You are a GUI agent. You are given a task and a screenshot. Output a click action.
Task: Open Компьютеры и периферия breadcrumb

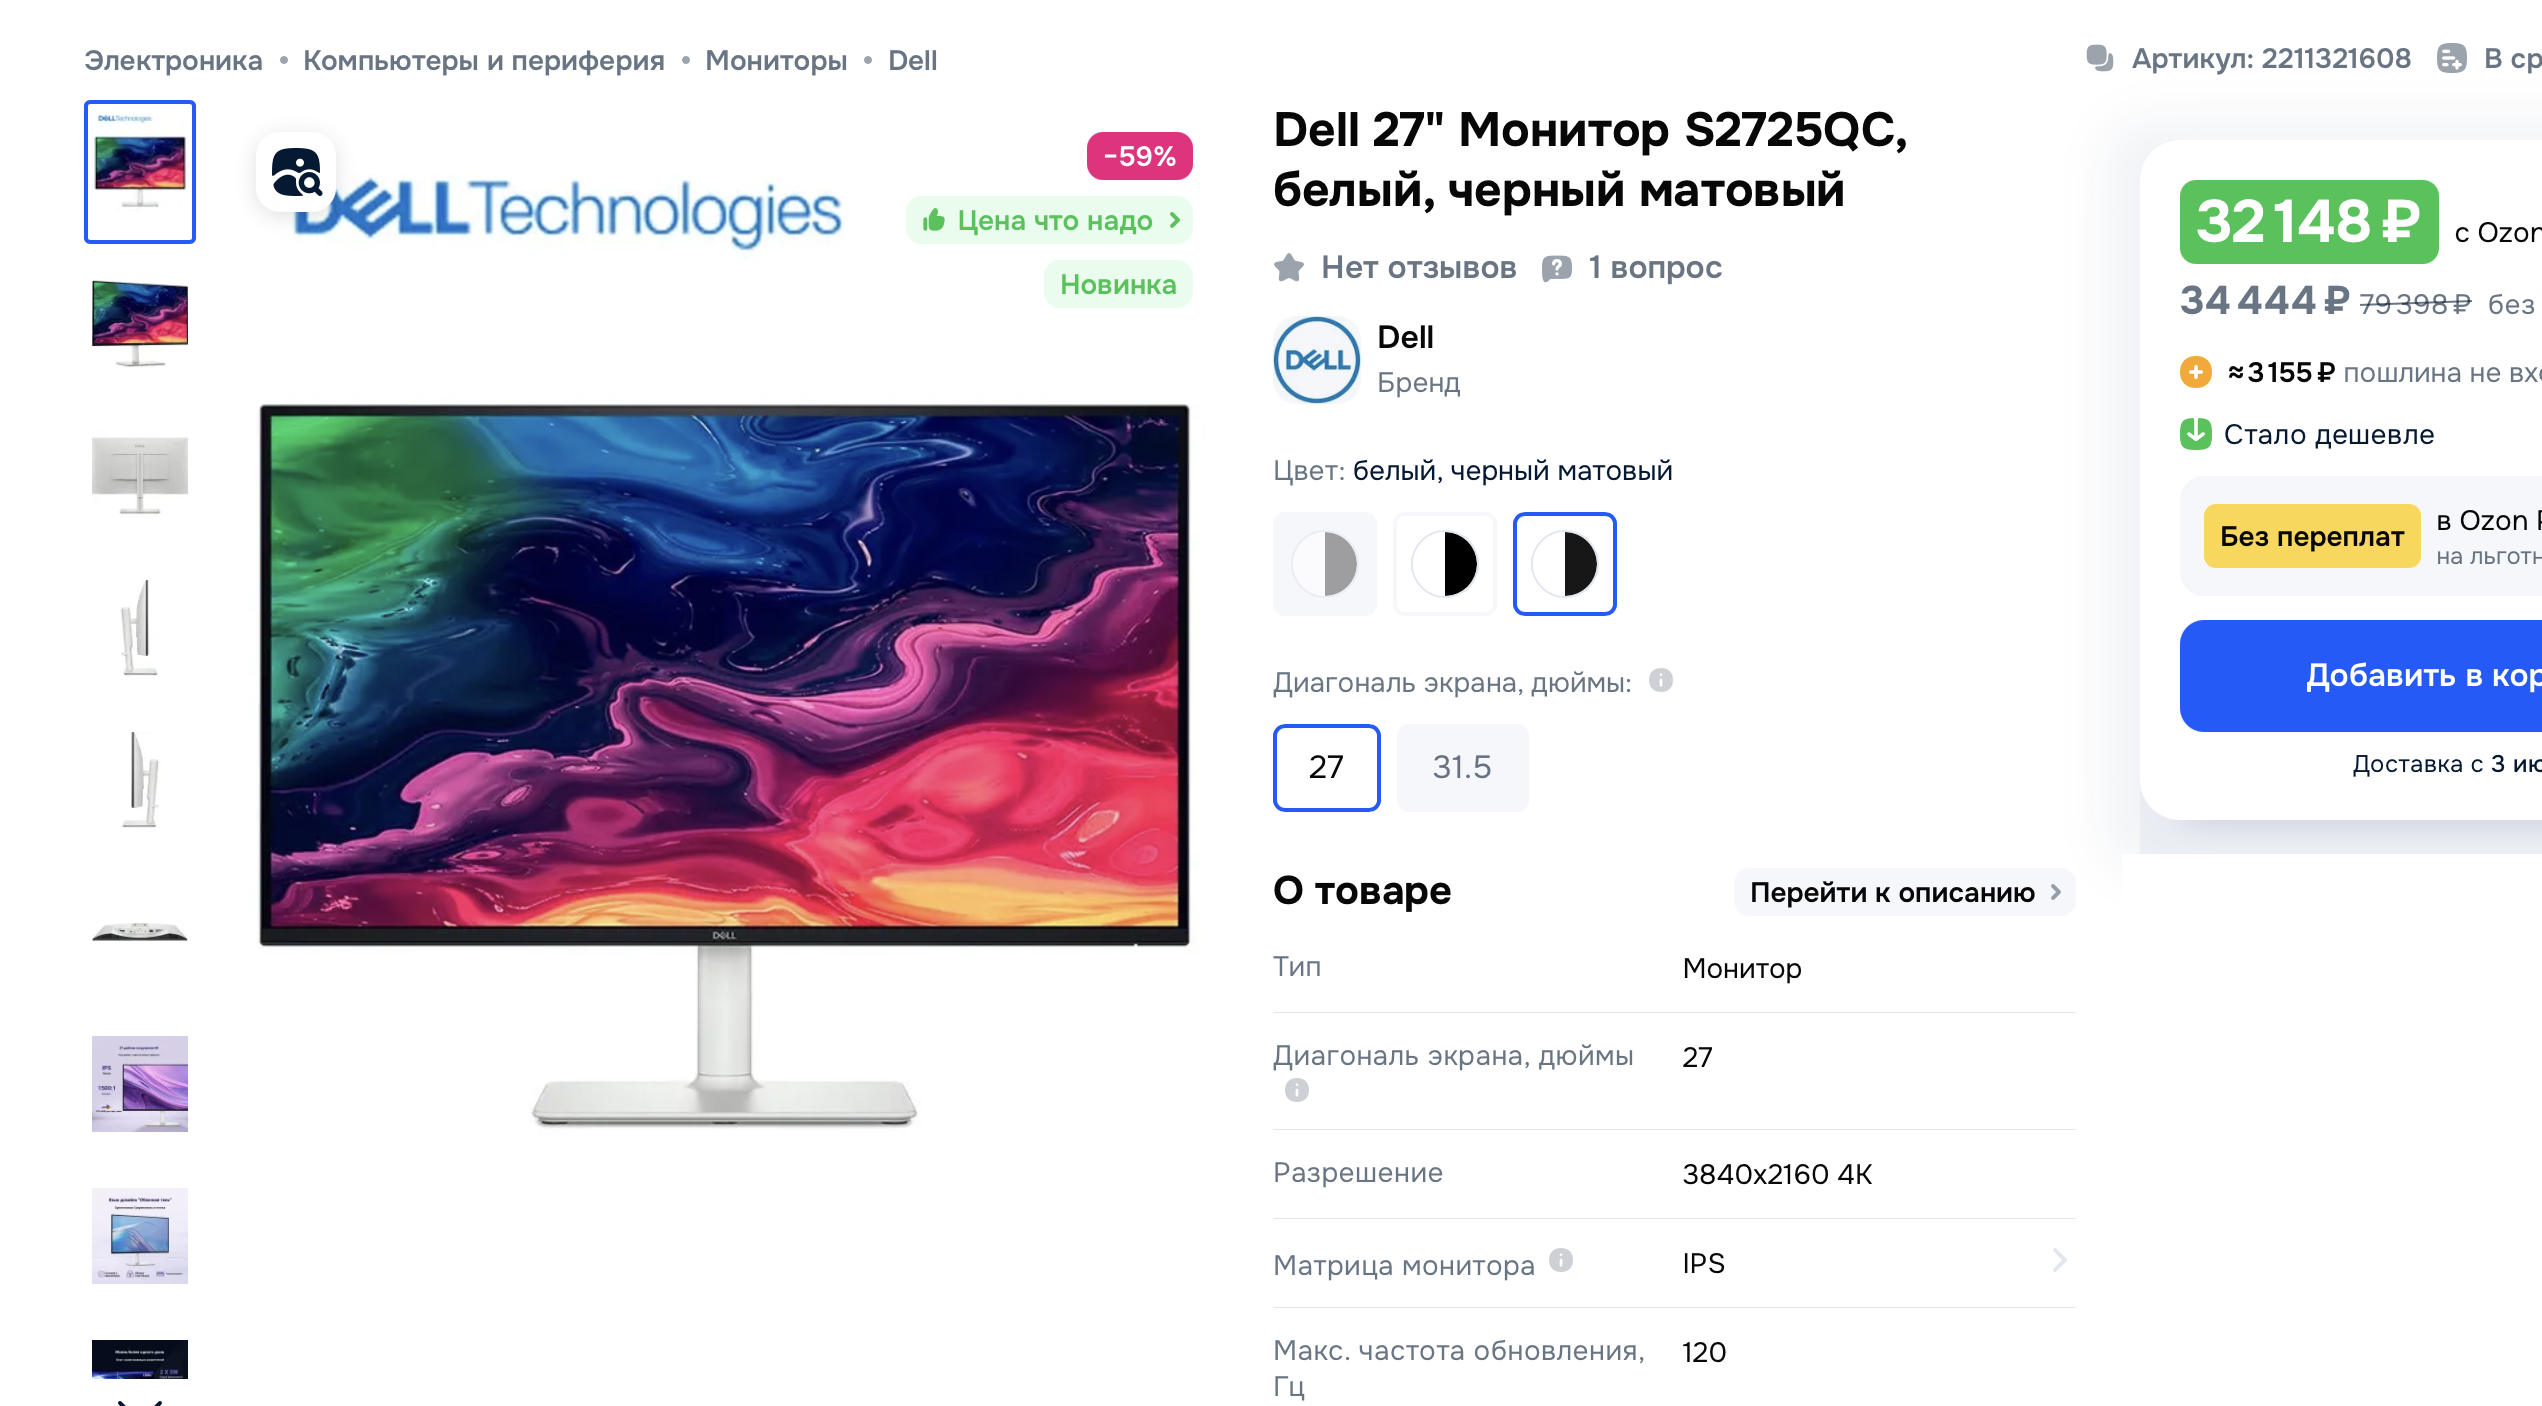pos(483,60)
